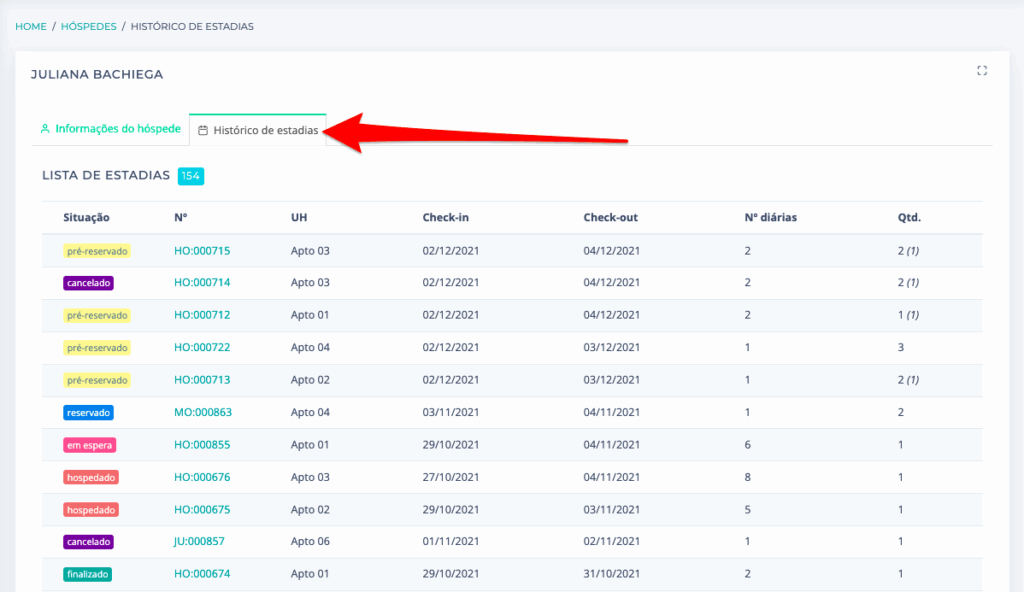This screenshot has height=592, width=1024.
Task: Click the cancelado badge for JU:000857
Action: 88,542
